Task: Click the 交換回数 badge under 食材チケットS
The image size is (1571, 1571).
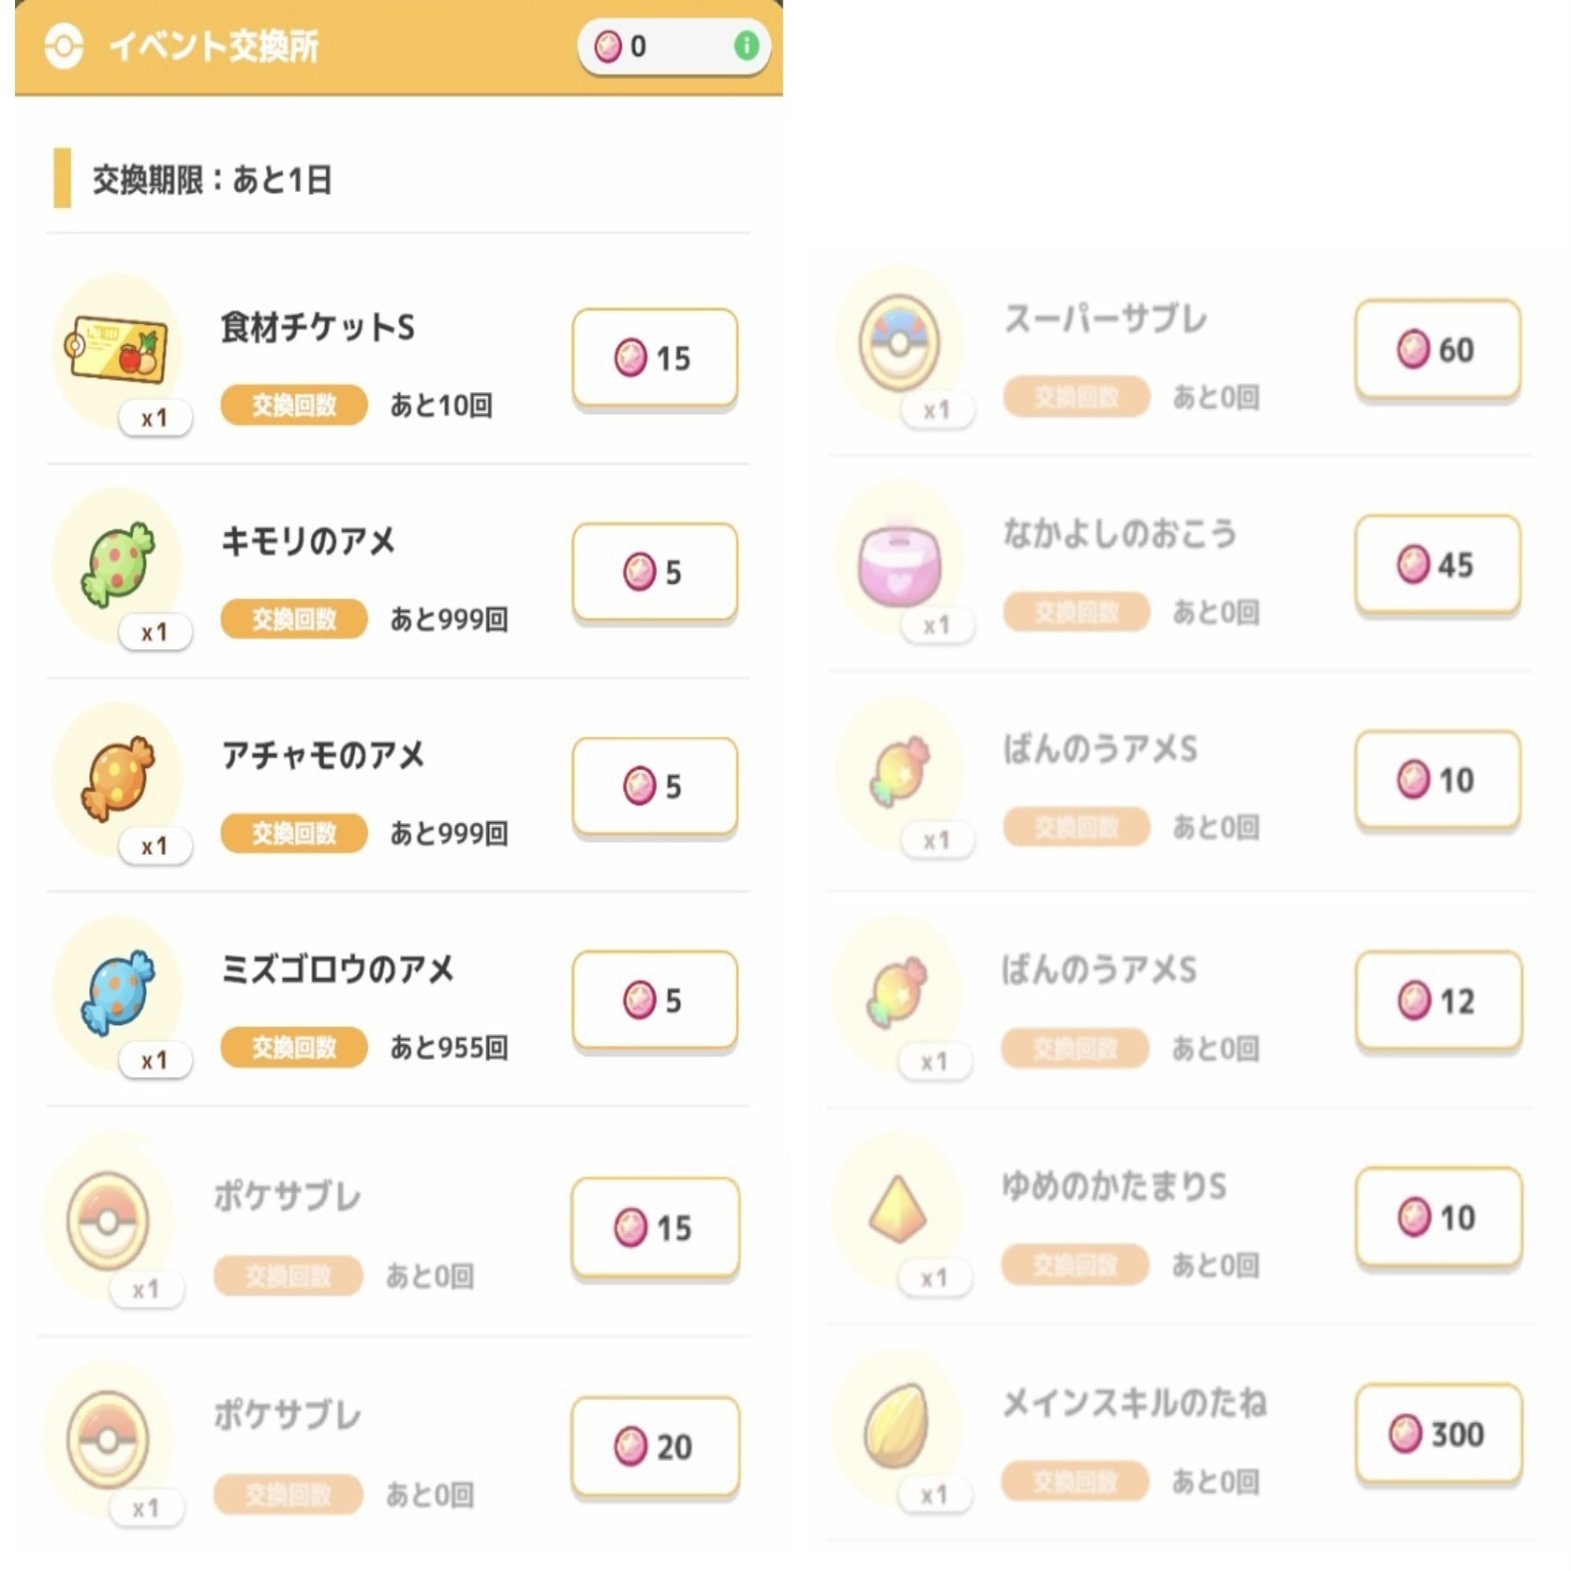Action: 291,406
